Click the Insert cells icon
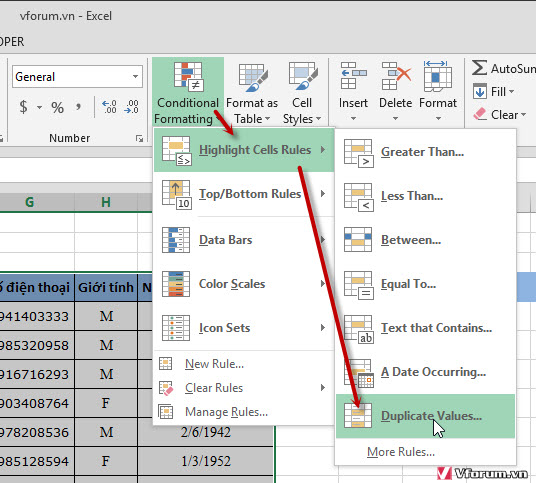Viewport: 536px width, 483px height. tap(353, 76)
